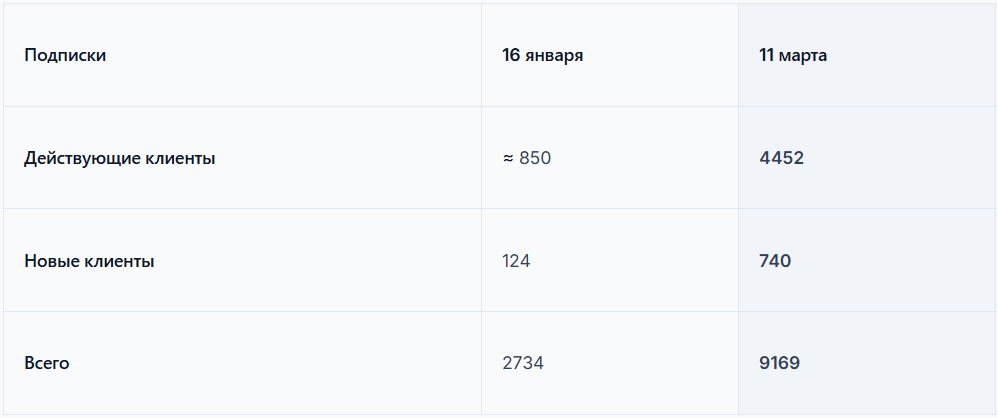This screenshot has width=998, height=418.
Task: Select the 124 new clients value
Action: tap(516, 261)
